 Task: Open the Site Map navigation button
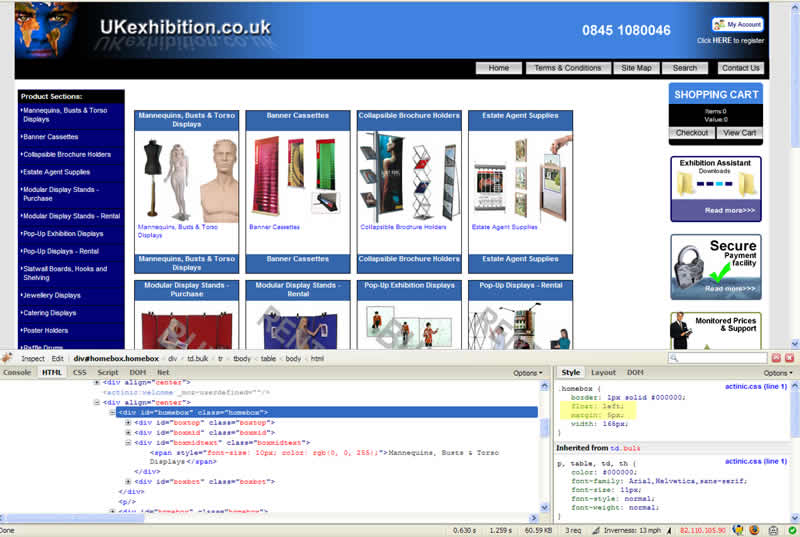636,68
